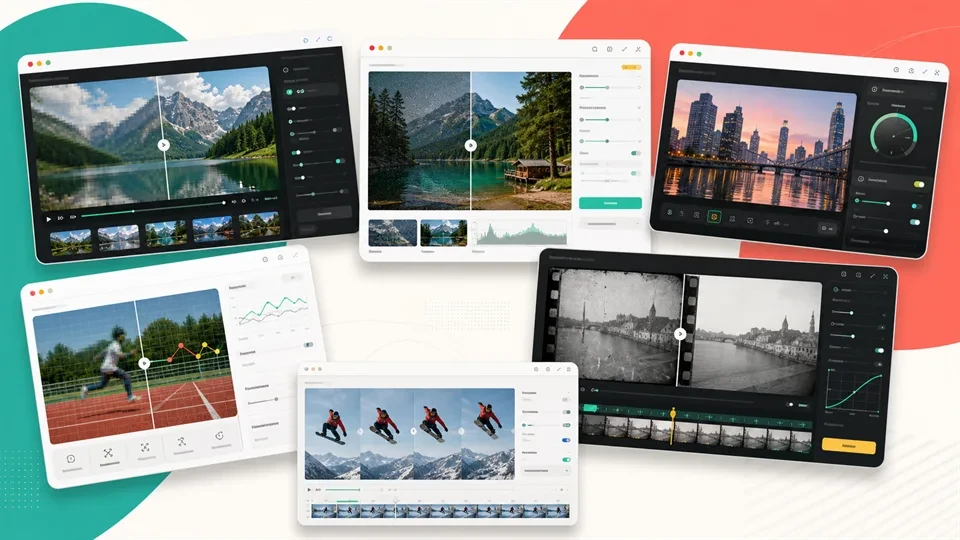
Task: Click the dark pill button ending the skyline toolbar
Action: coord(827,228)
